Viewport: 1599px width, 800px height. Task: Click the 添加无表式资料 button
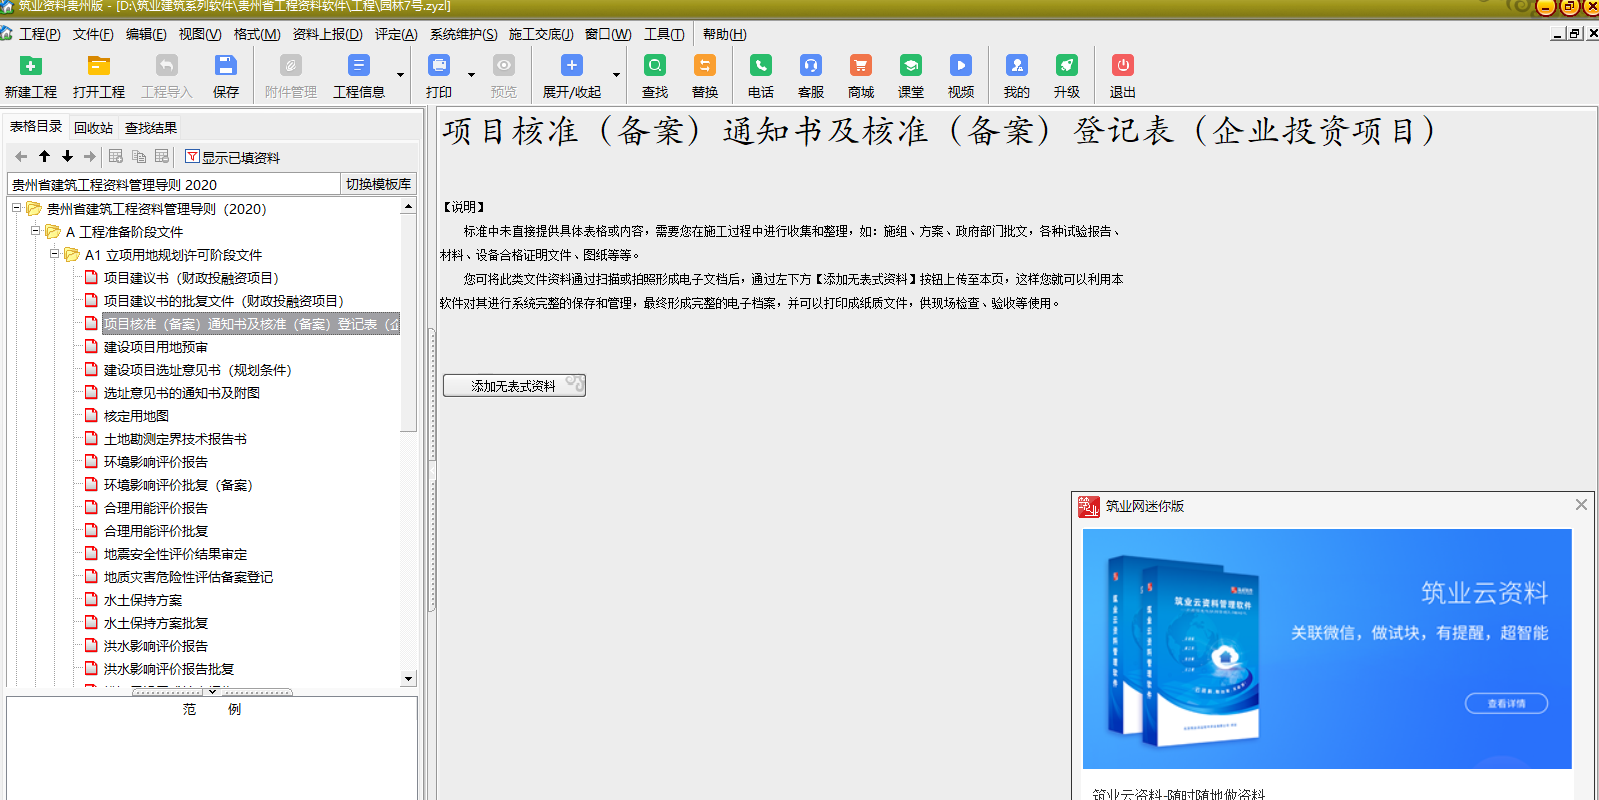tap(514, 386)
